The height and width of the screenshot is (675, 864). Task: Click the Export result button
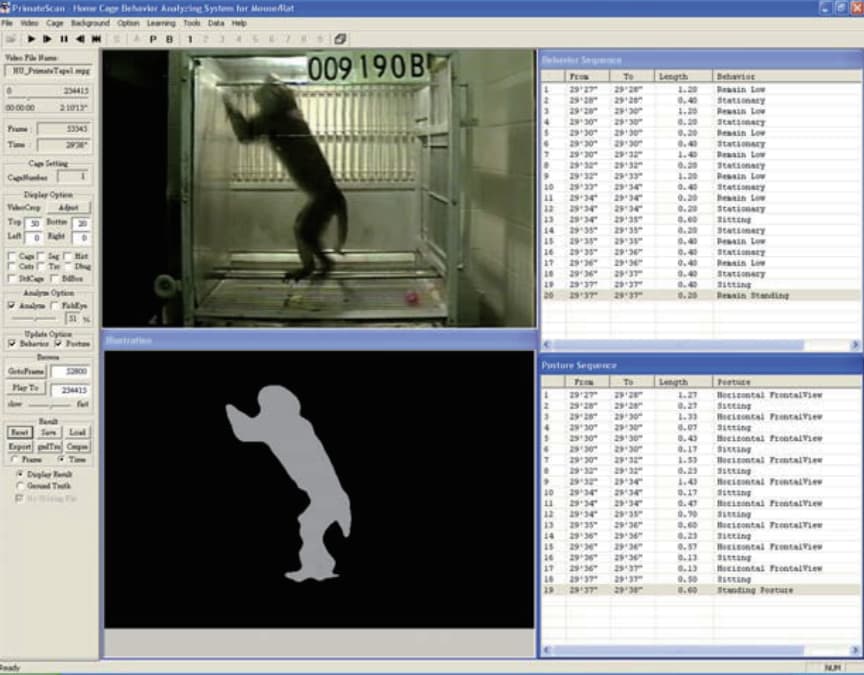21,446
